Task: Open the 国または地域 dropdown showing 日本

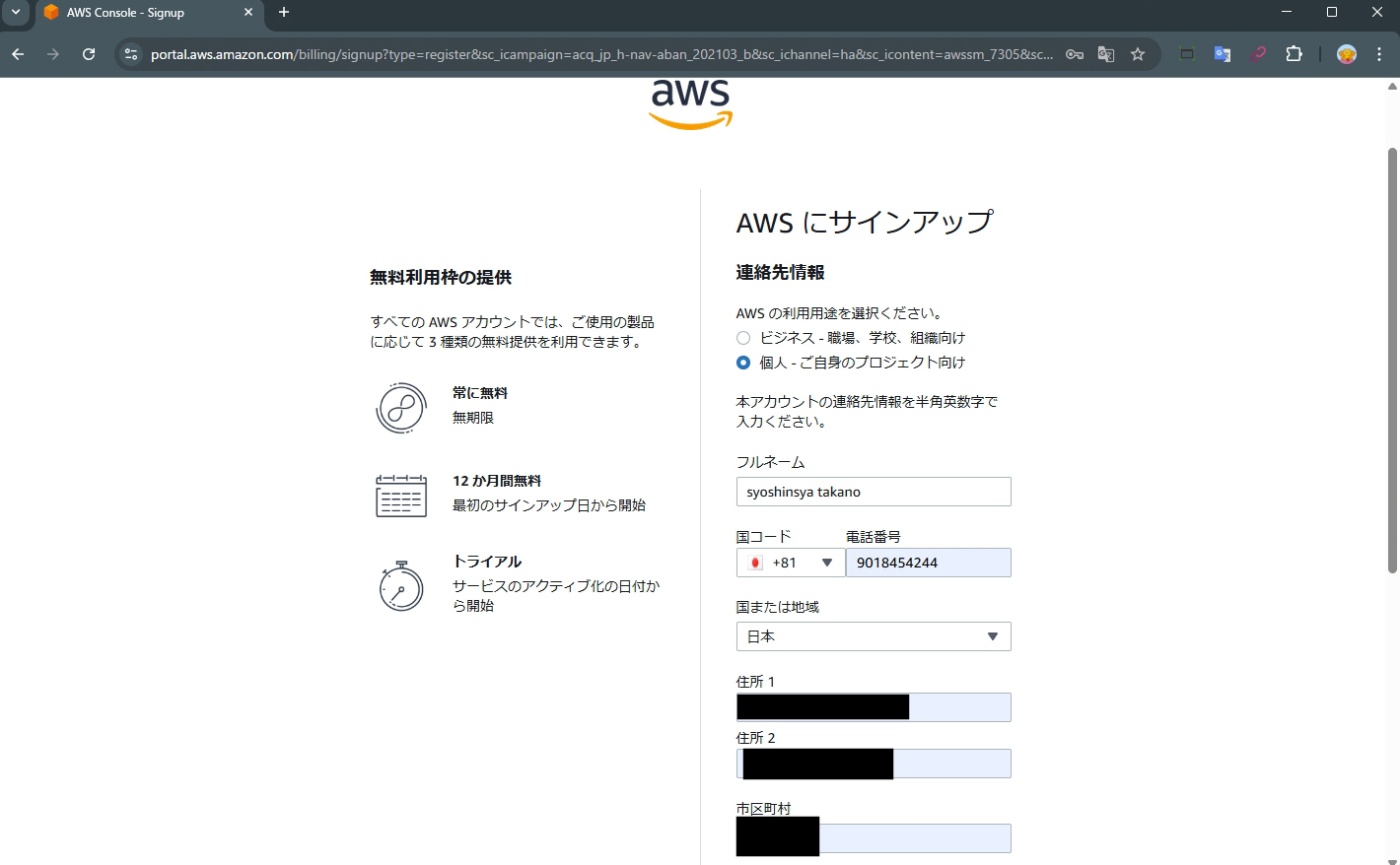Action: click(873, 636)
